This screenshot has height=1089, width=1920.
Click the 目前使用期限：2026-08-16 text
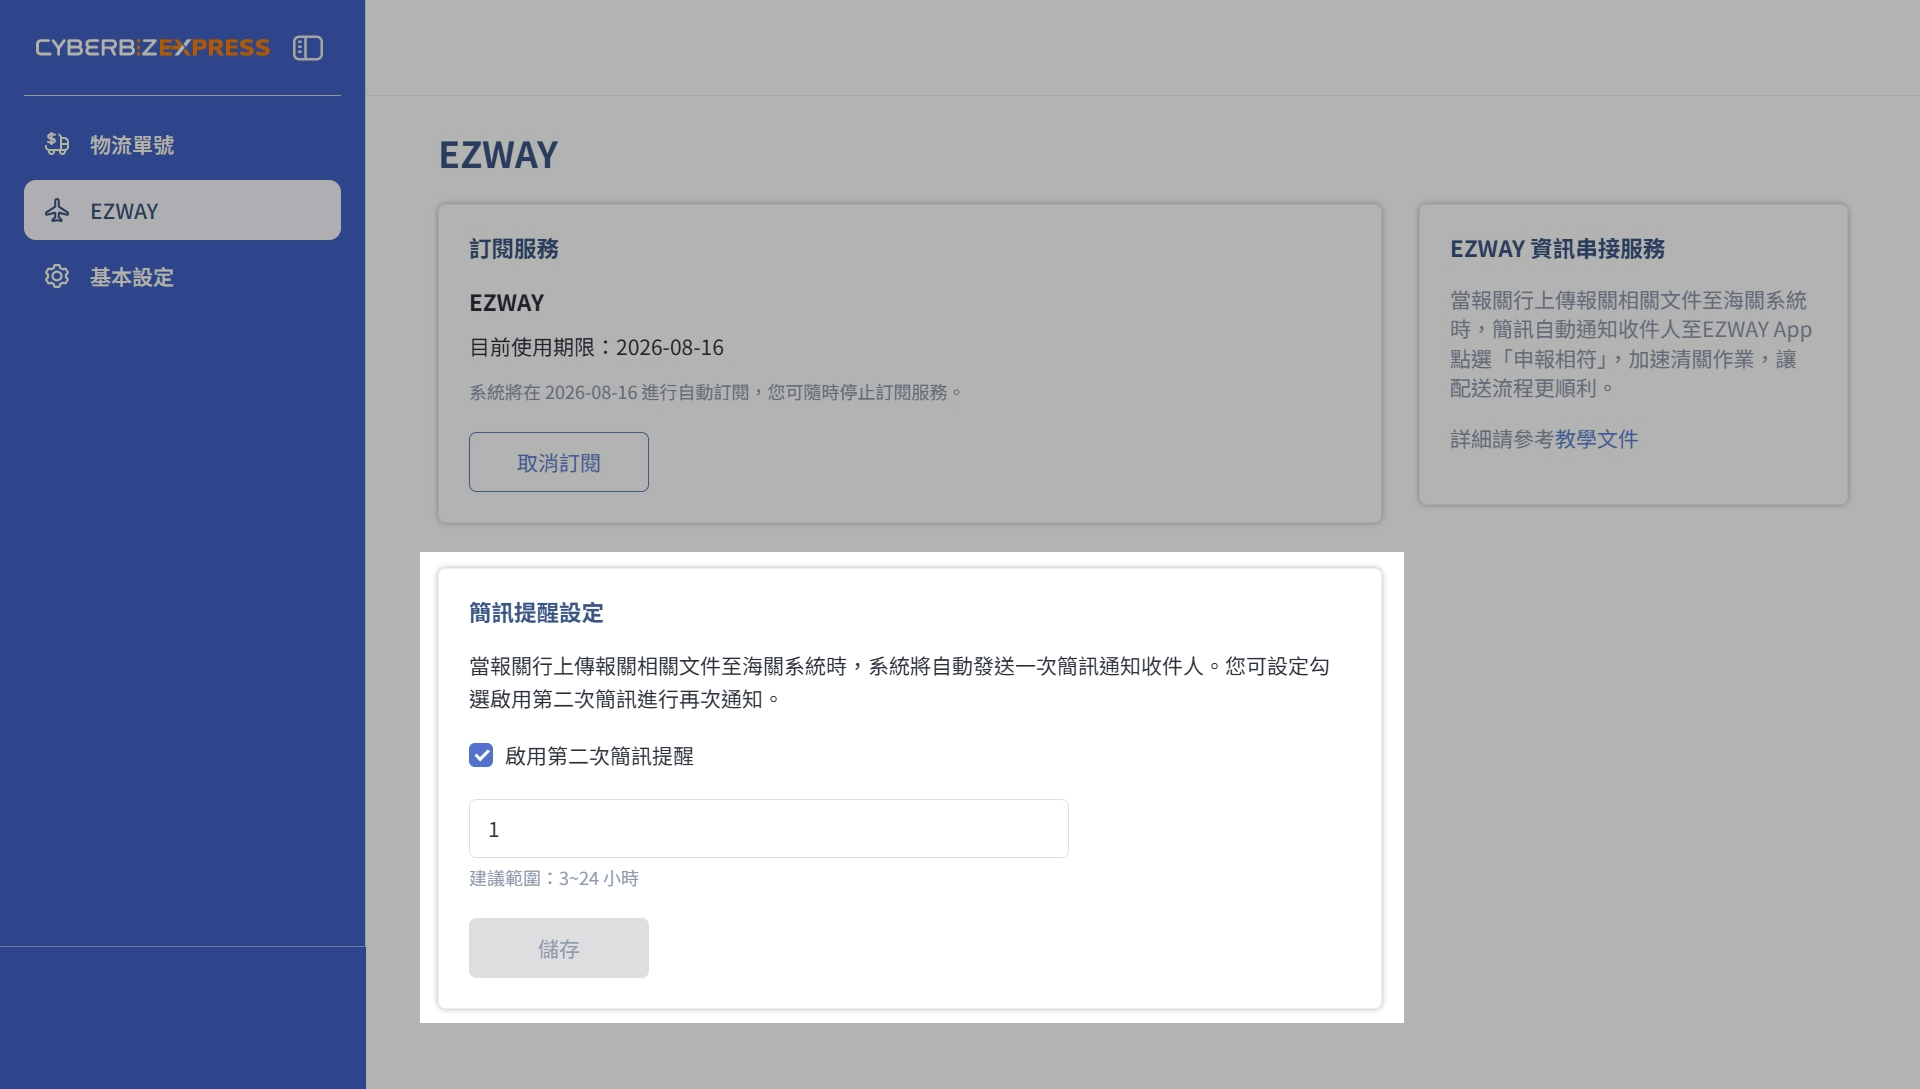coord(597,347)
